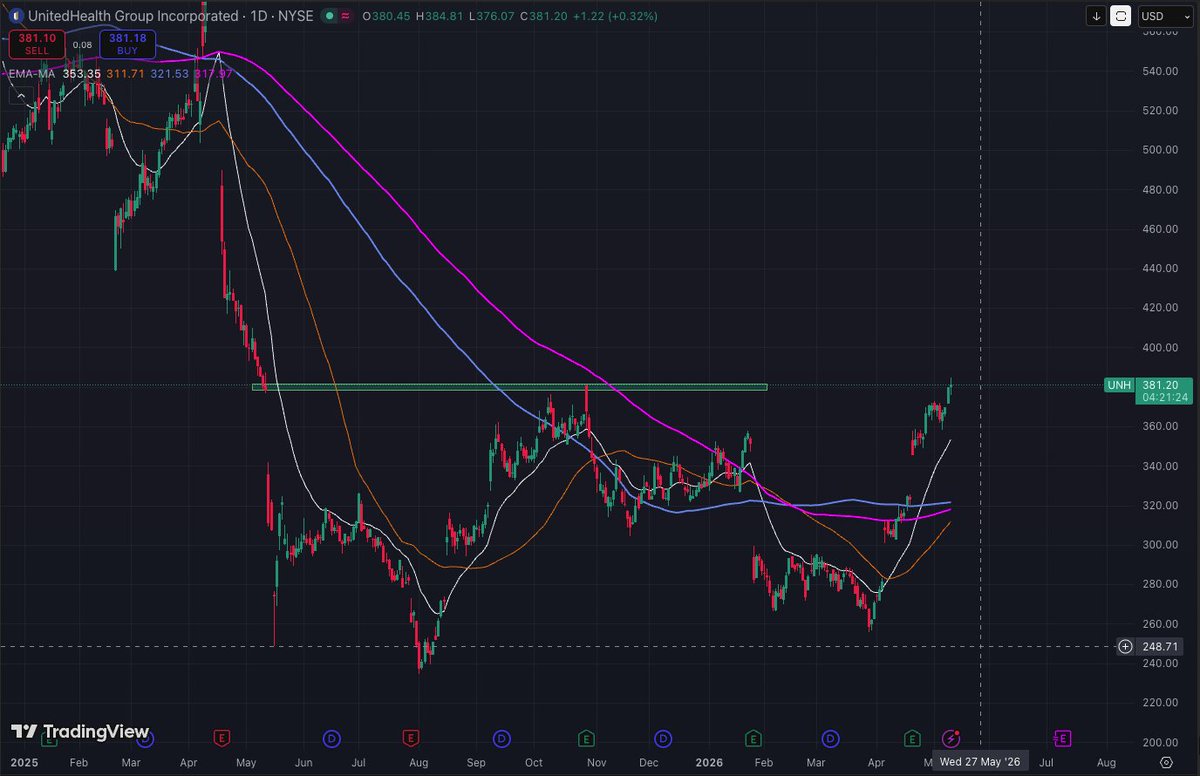Click the C381.20 close value
The height and width of the screenshot is (776, 1200).
point(545,16)
